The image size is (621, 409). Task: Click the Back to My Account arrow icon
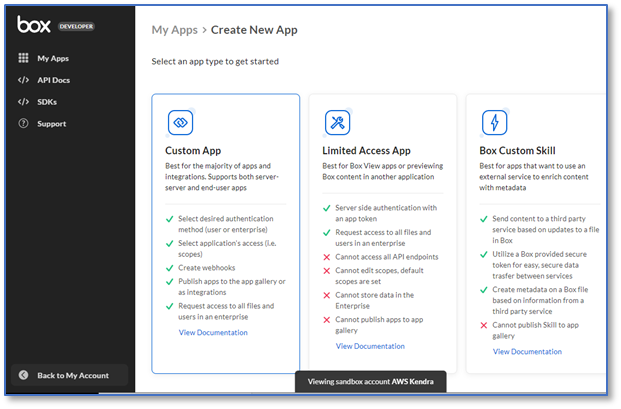click(23, 375)
